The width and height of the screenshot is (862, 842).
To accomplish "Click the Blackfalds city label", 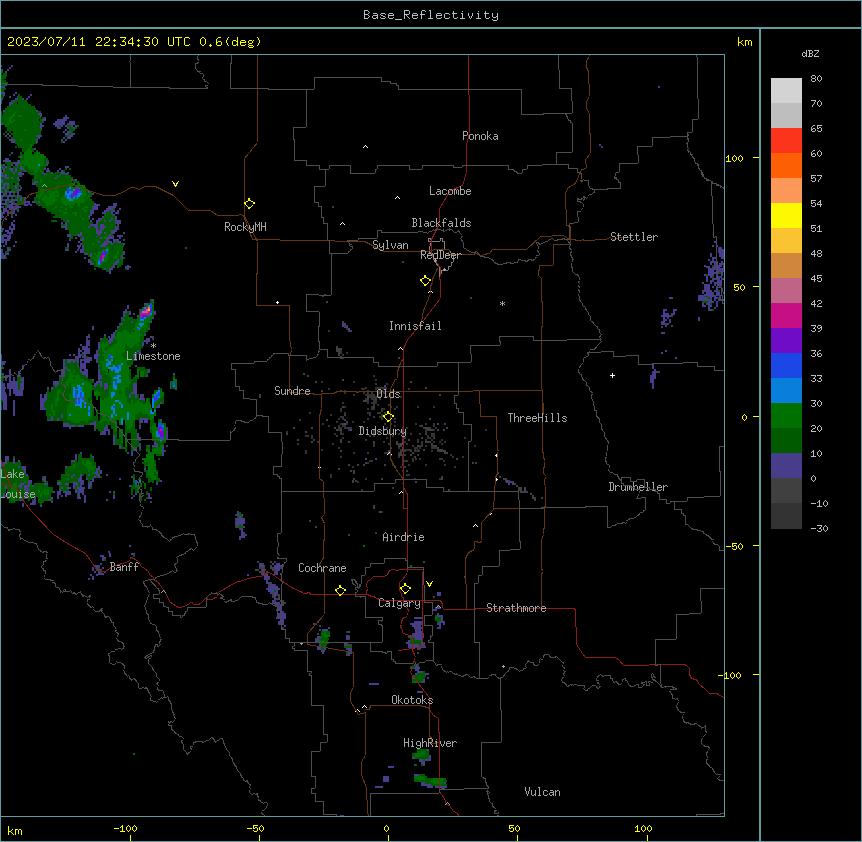I will point(441,223).
